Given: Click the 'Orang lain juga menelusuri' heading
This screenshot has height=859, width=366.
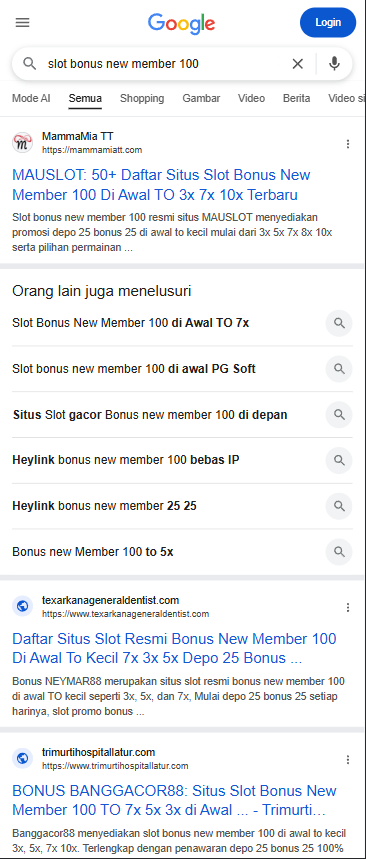Looking at the screenshot, I should [x=101, y=291].
